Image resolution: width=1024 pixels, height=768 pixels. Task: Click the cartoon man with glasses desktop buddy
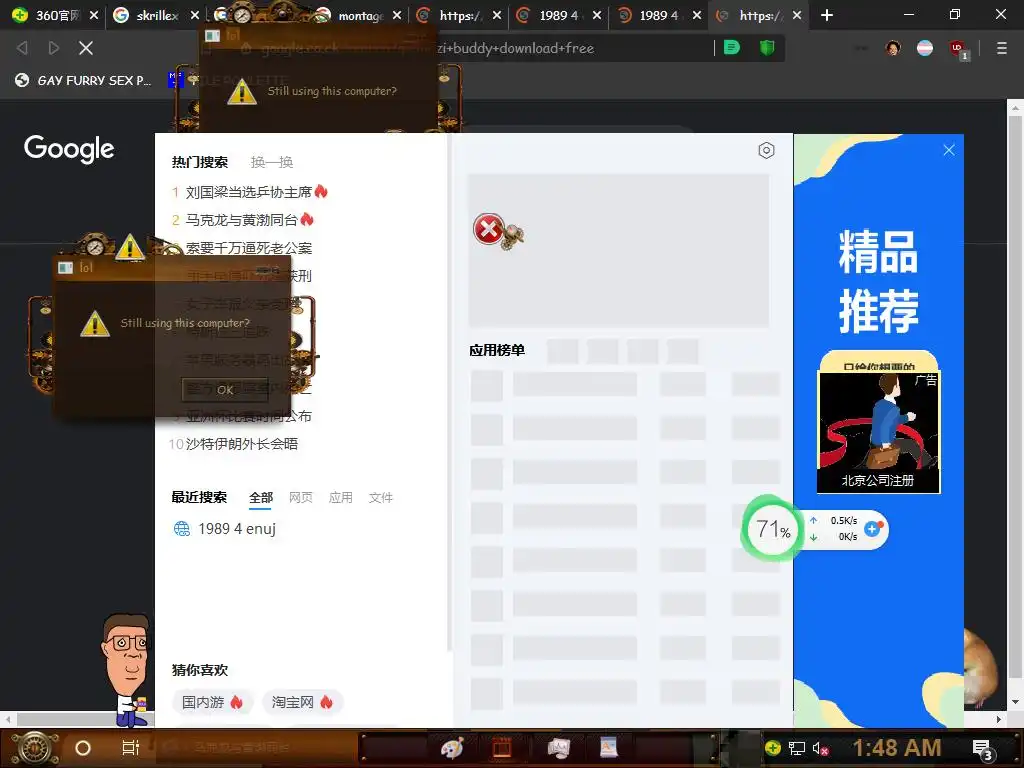(127, 670)
